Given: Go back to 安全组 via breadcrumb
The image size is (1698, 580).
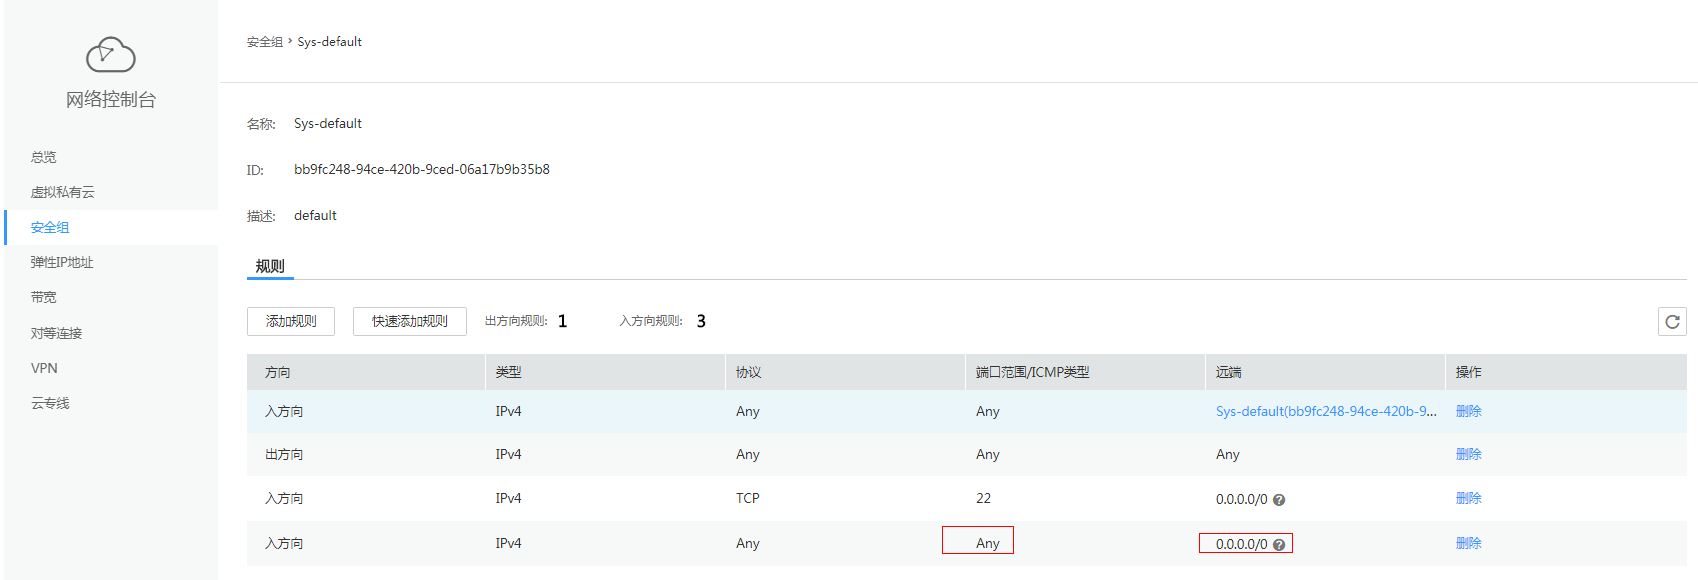Looking at the screenshot, I should [265, 42].
